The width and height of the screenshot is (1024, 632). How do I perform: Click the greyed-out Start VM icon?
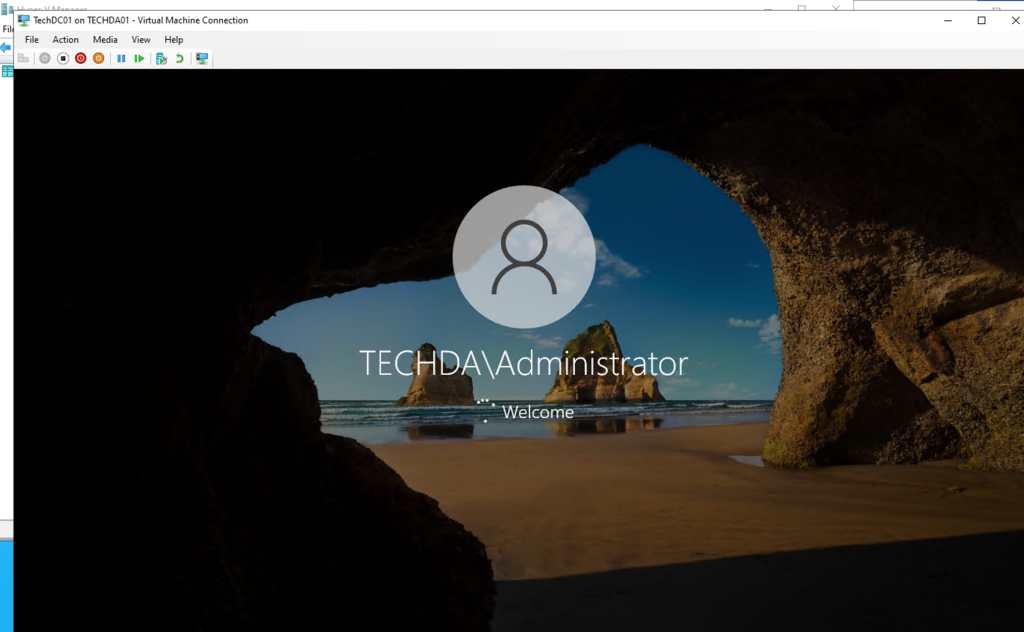[44, 59]
